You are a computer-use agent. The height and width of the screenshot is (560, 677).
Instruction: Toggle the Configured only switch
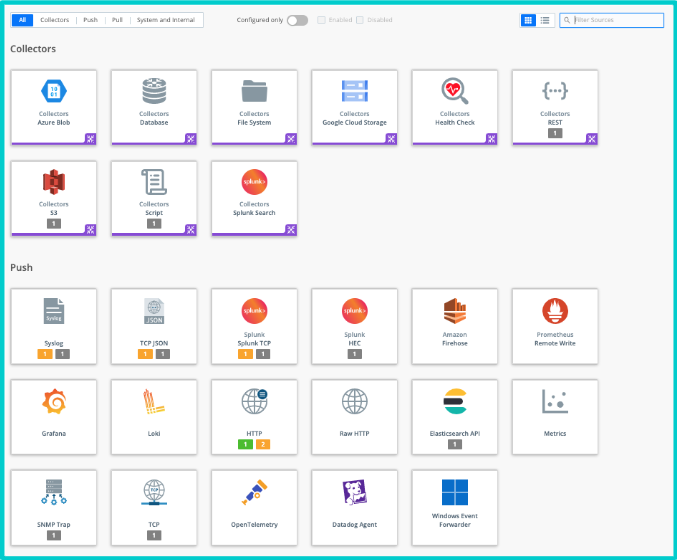297,20
